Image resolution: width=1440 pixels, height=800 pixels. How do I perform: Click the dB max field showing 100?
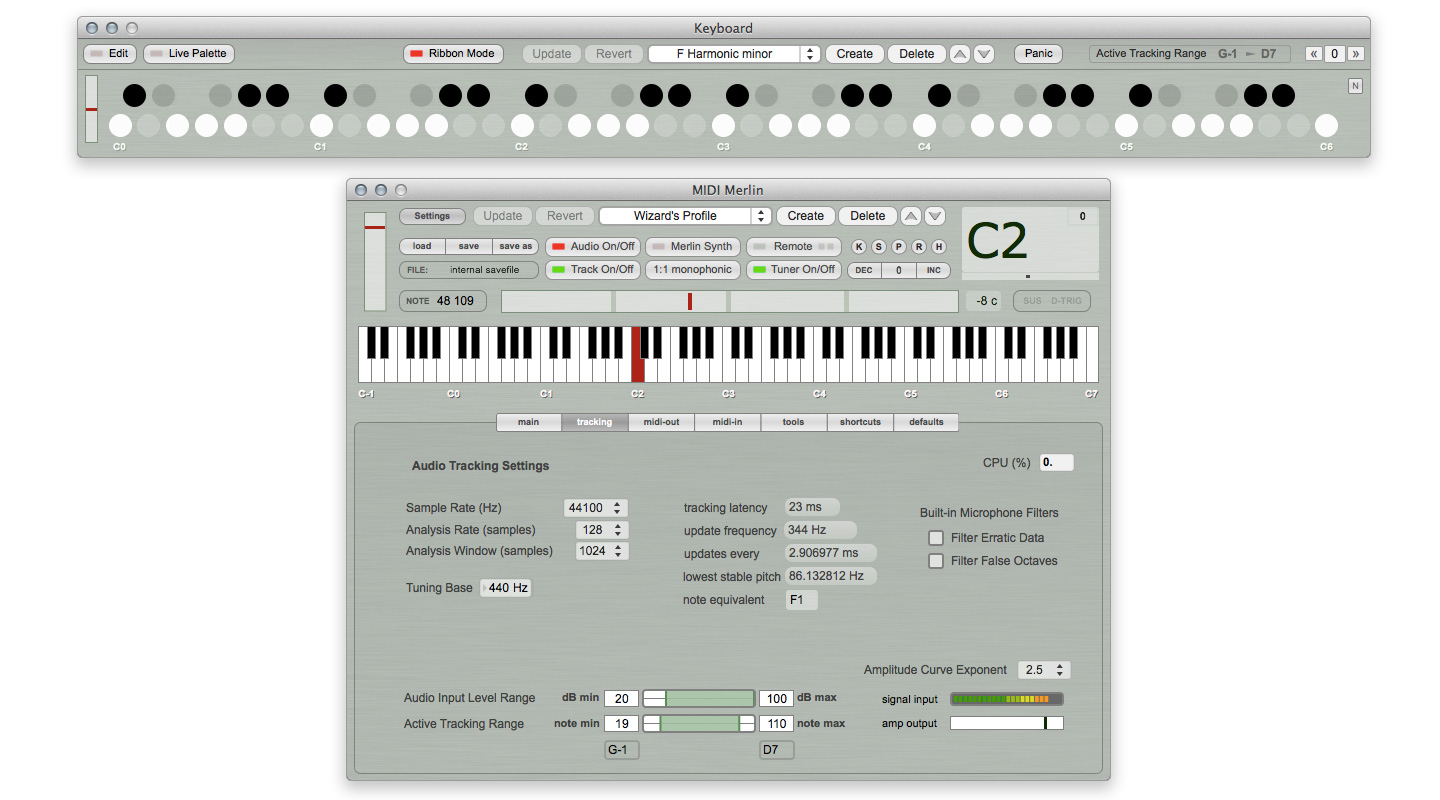776,698
